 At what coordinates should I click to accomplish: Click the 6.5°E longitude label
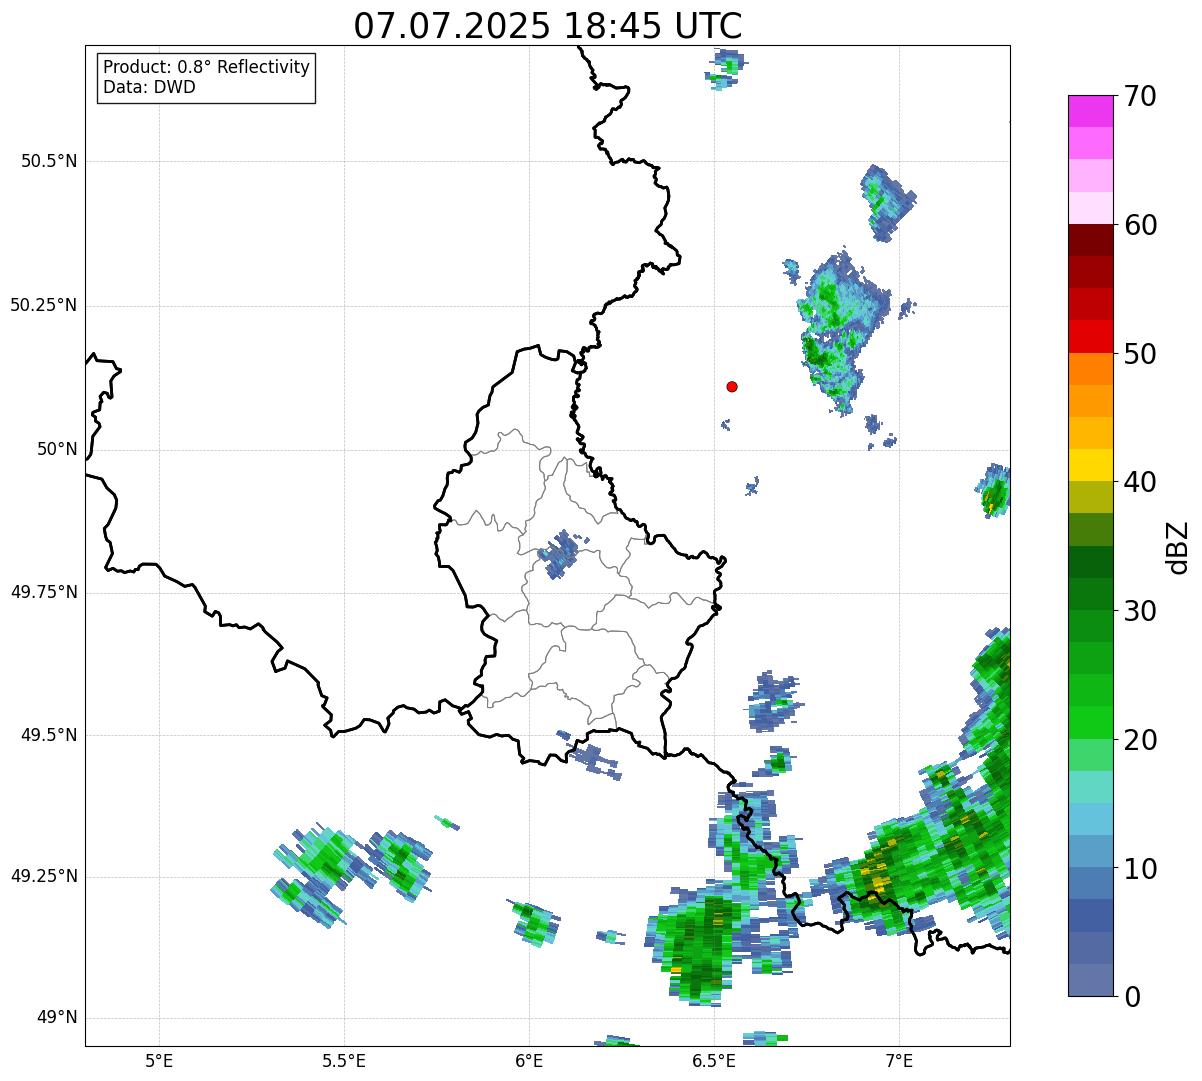click(x=714, y=1060)
